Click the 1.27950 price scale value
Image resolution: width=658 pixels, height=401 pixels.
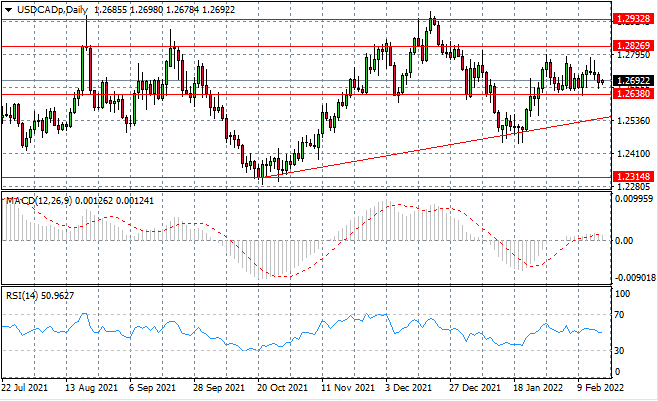click(x=633, y=55)
